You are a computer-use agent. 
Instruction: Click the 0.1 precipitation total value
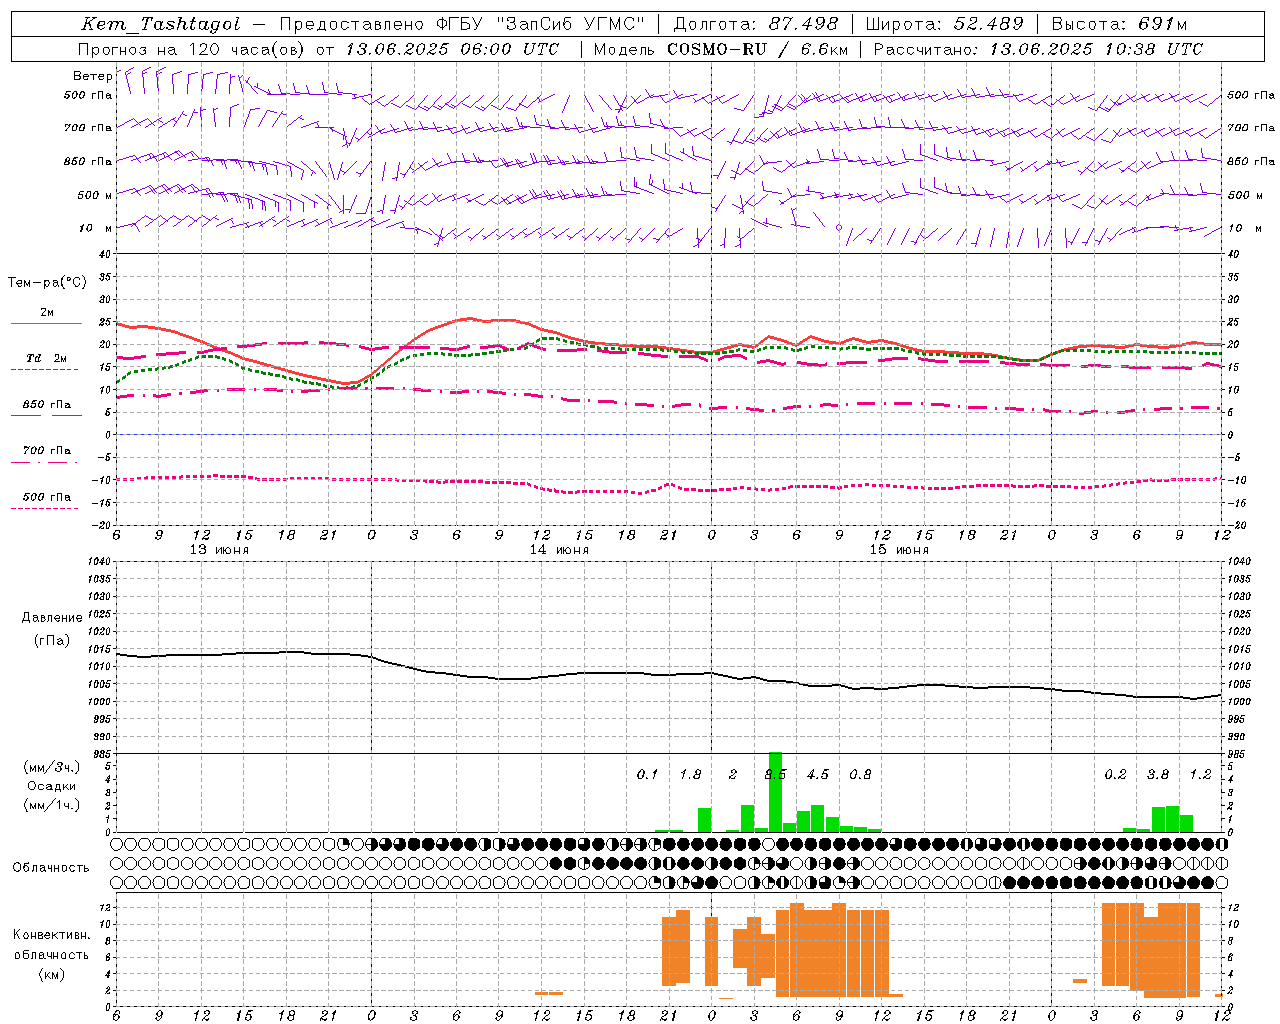click(648, 774)
